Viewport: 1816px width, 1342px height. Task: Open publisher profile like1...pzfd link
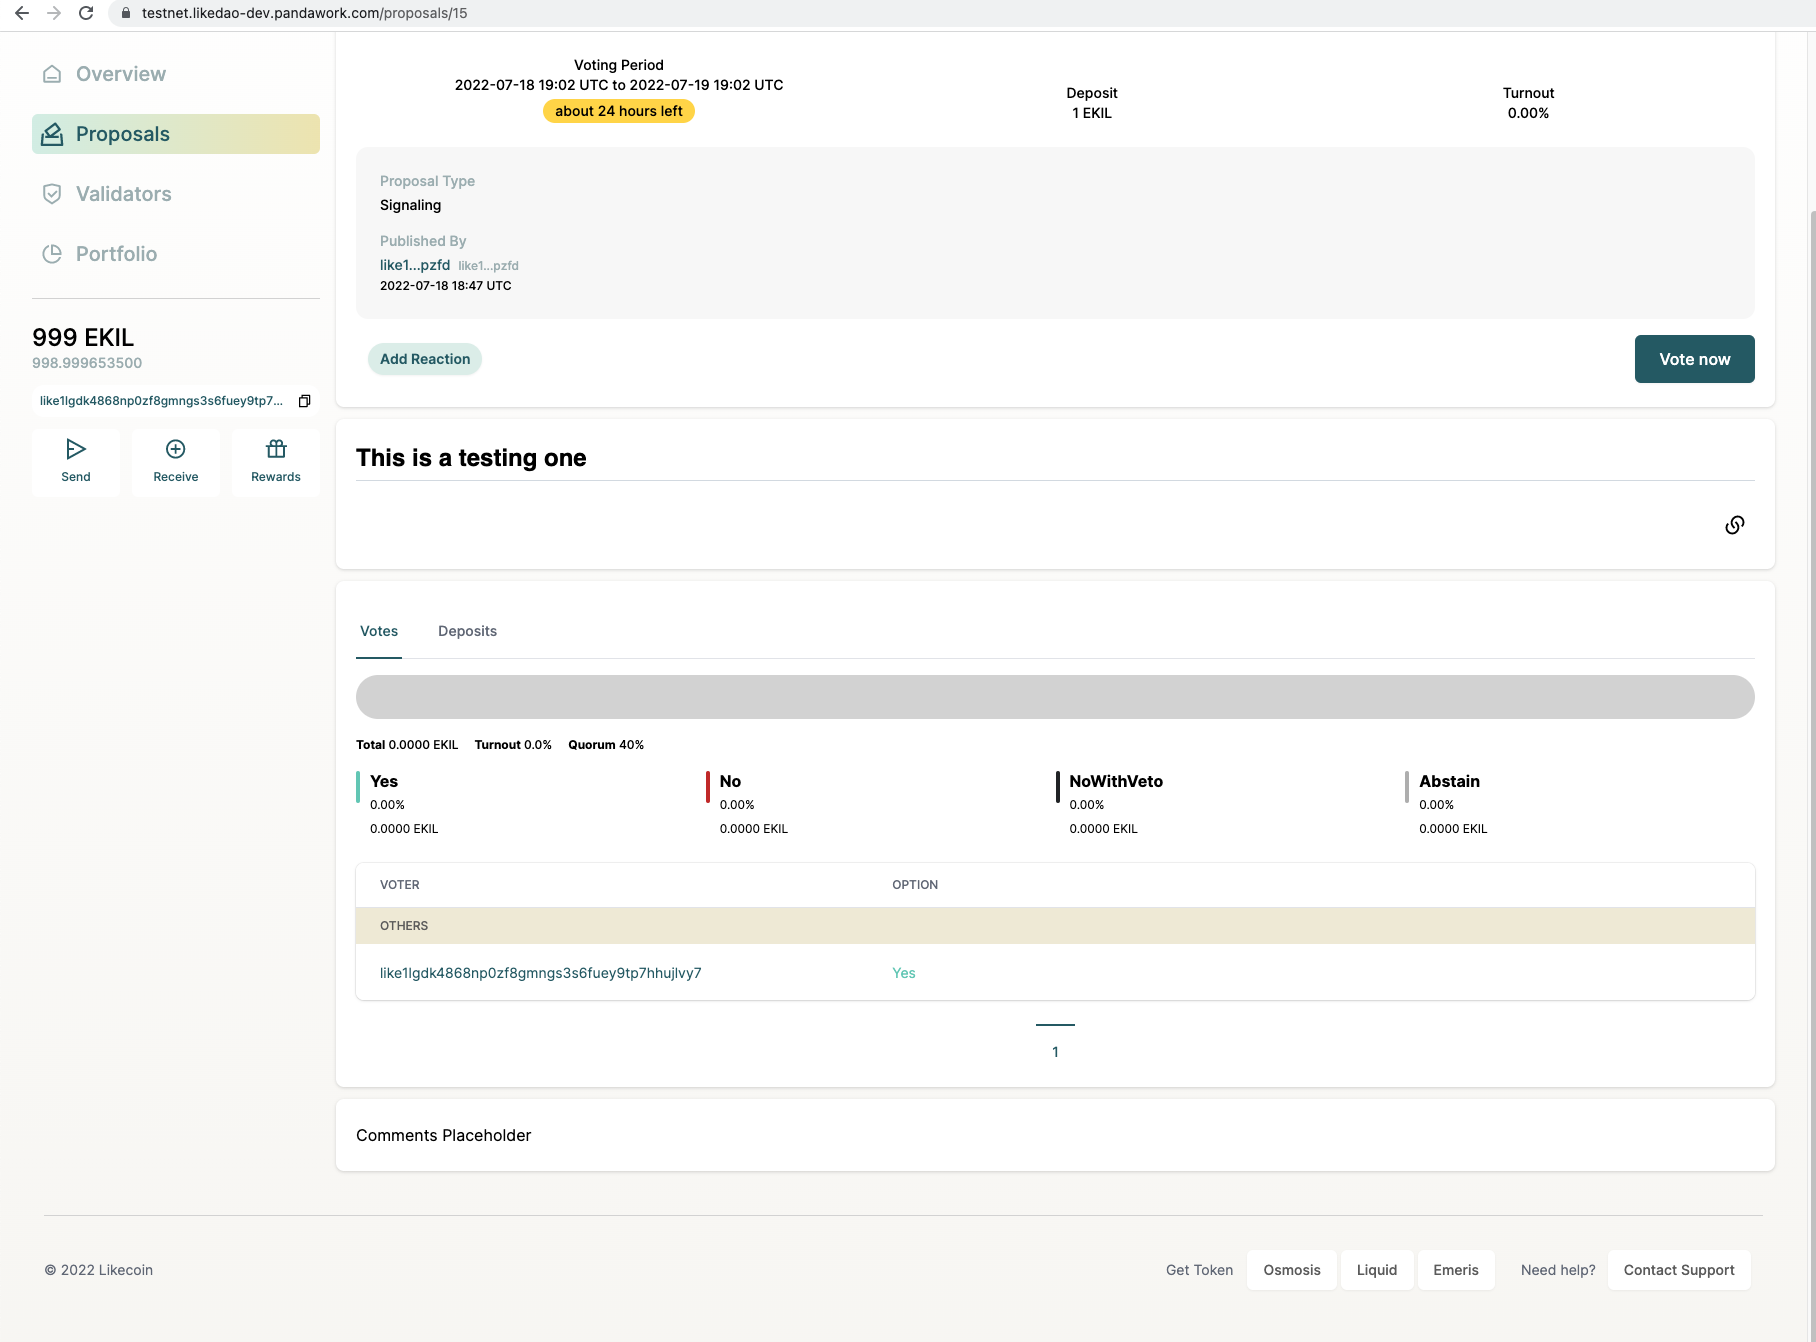coord(415,265)
